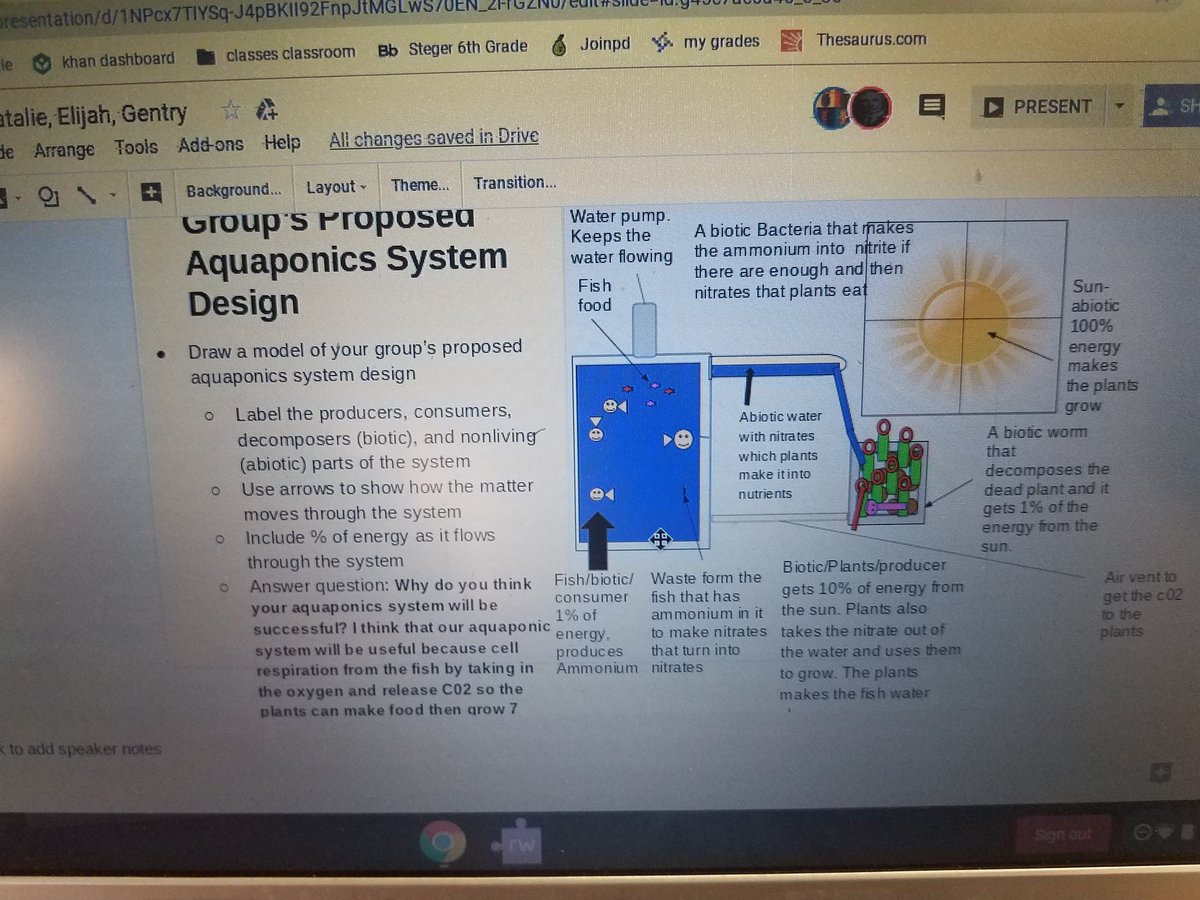The height and width of the screenshot is (900, 1200).
Task: Open the Tools menu
Action: click(136, 147)
